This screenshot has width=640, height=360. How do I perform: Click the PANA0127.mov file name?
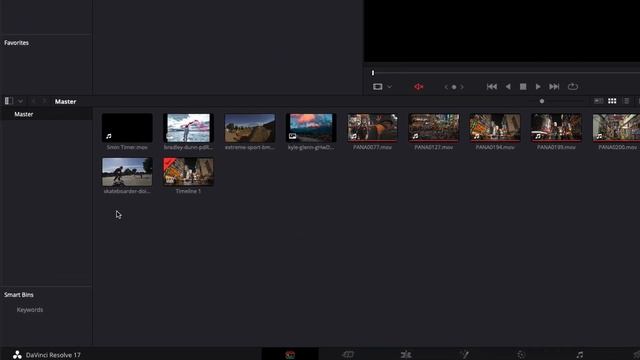433,147
